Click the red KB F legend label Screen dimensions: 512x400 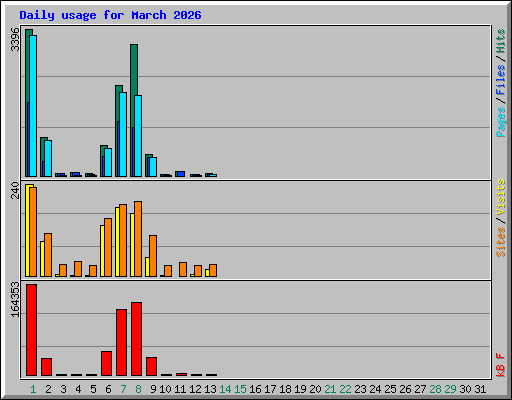(x=501, y=365)
